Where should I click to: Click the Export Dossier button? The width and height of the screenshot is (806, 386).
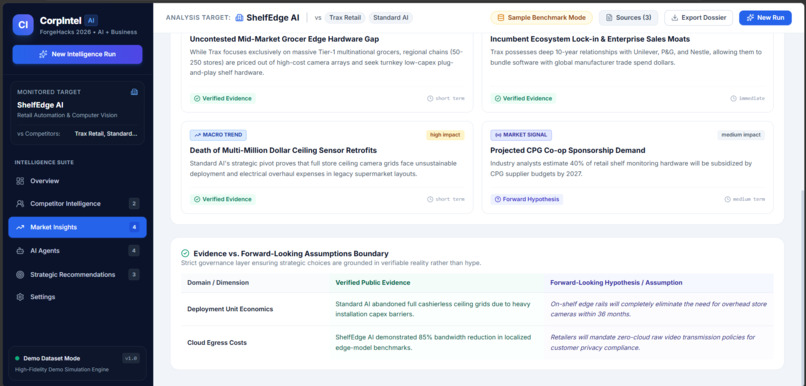pos(699,17)
